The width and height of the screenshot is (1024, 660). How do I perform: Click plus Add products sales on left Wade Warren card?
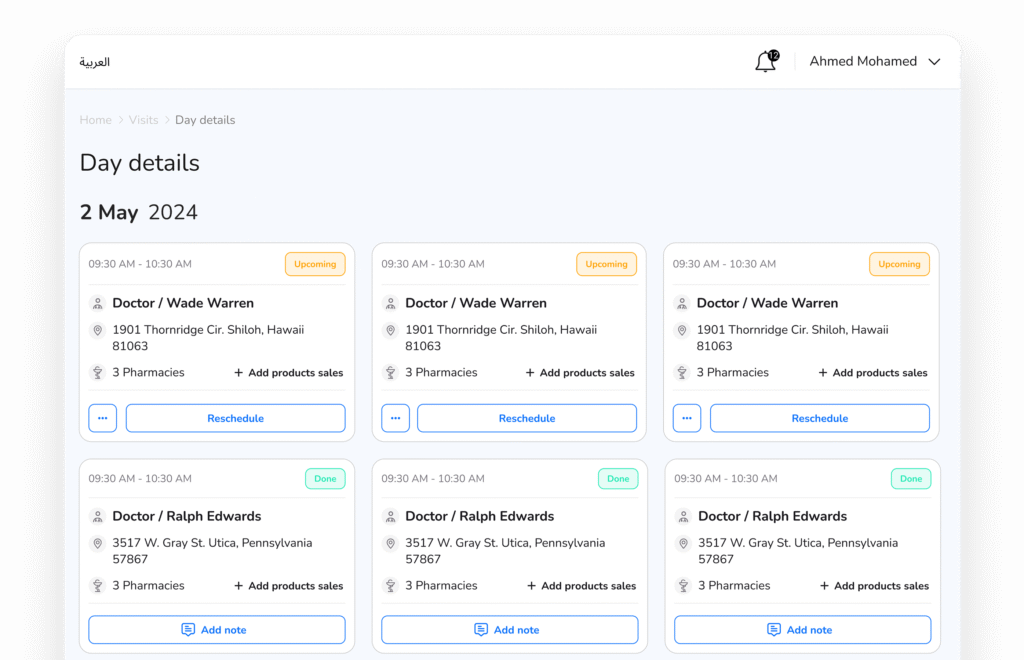pyautogui.click(x=288, y=373)
